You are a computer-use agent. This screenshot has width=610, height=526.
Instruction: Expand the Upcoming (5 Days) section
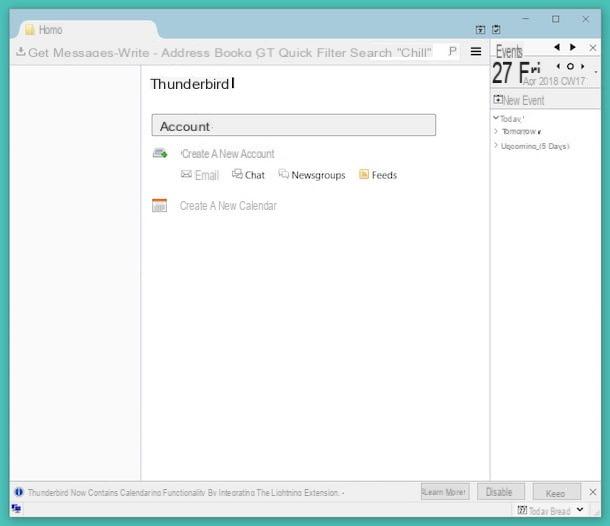(x=496, y=146)
